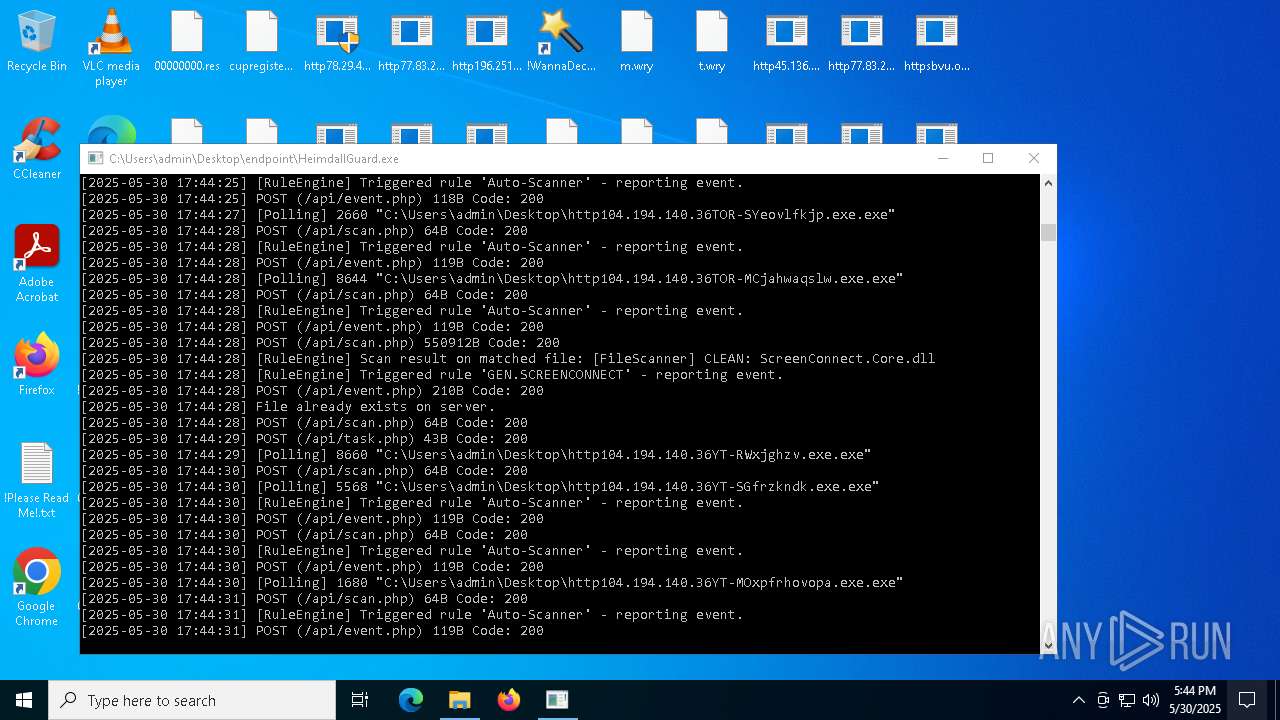Click the console window title bar icon
1280x720 pixels.
tap(96, 158)
